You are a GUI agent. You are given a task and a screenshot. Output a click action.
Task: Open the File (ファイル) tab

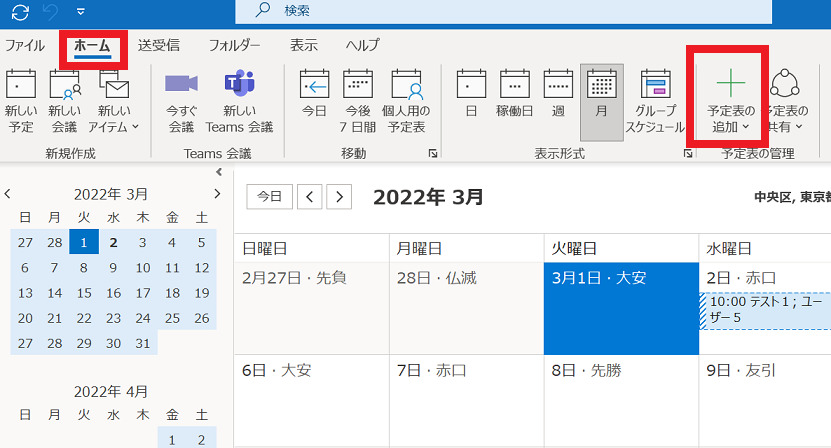(25, 45)
